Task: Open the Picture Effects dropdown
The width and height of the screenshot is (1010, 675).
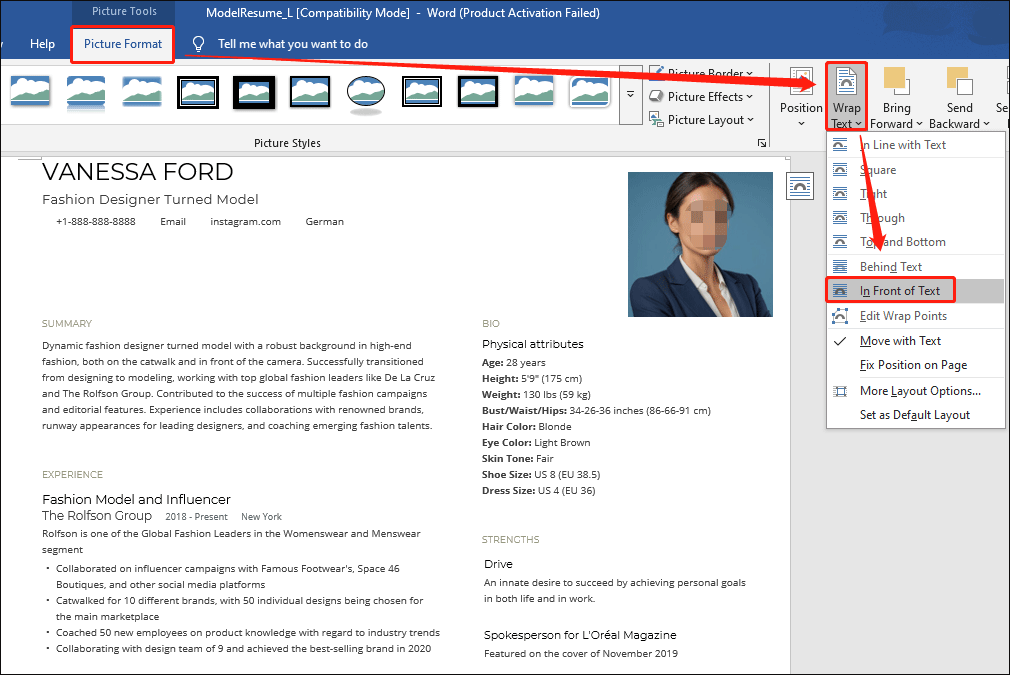Action: coord(701,96)
